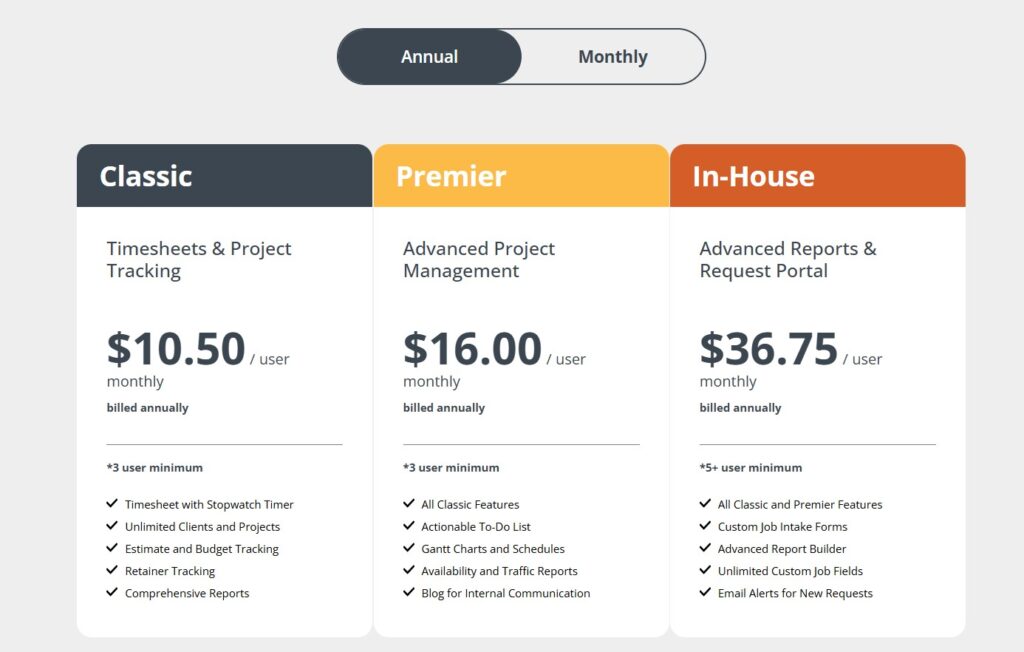Viewport: 1024px width, 652px height.
Task: Click the checkmark beside Advanced Report Builder
Action: pos(706,548)
